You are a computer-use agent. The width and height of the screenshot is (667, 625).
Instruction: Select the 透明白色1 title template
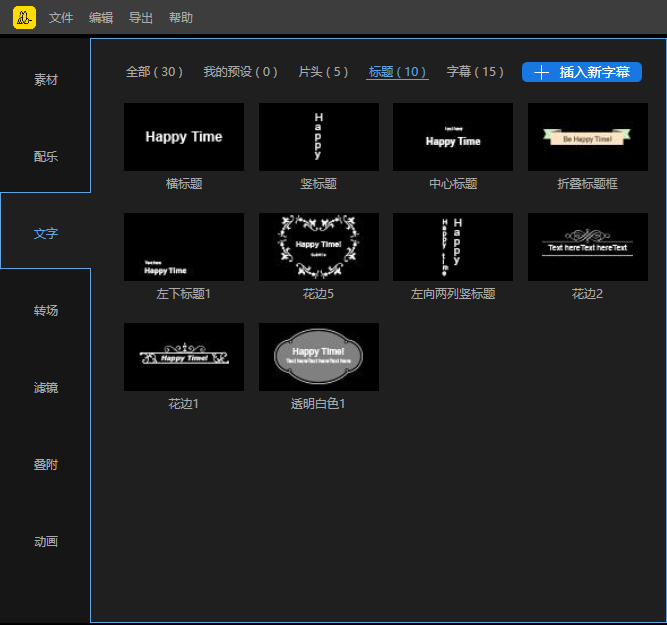click(319, 357)
